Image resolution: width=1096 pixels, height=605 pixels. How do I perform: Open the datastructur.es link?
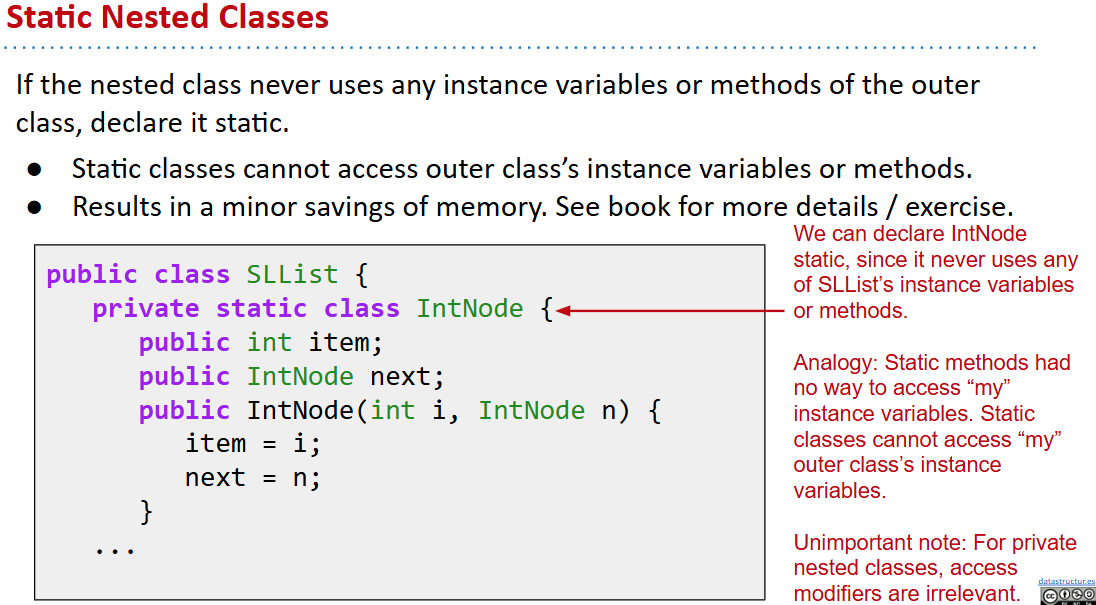pos(1066,581)
